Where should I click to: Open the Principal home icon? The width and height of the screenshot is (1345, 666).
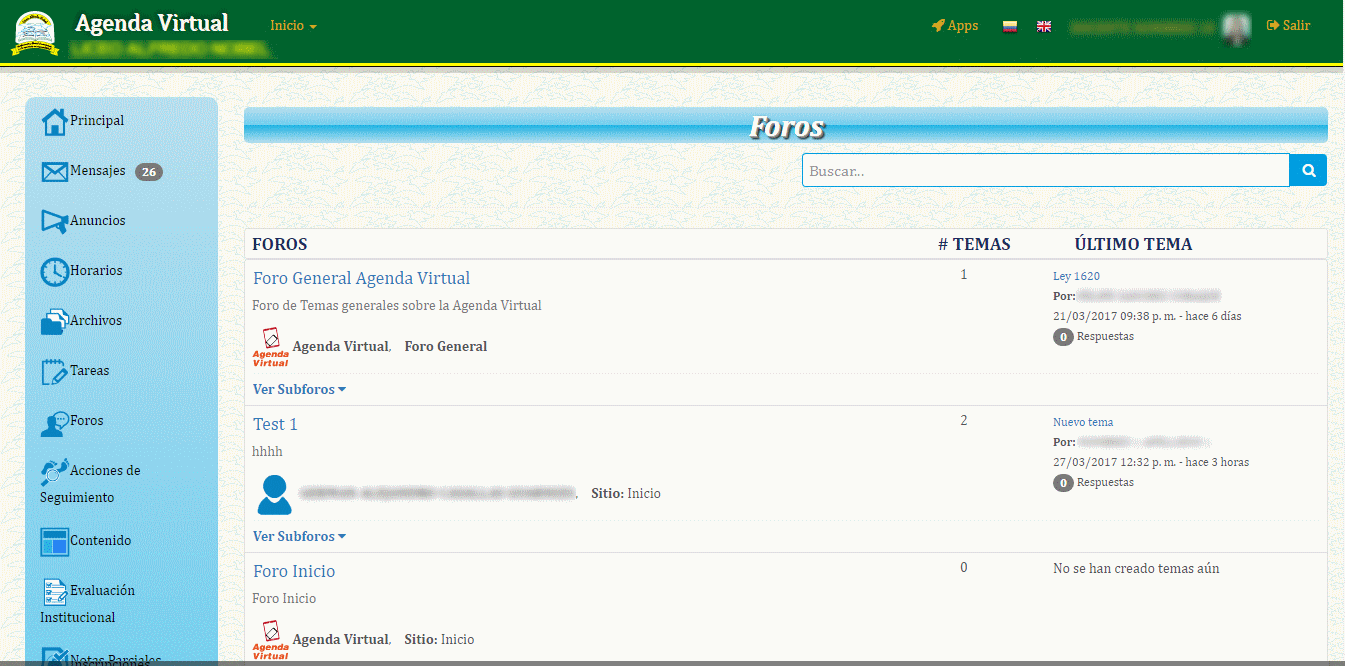[x=54, y=121]
